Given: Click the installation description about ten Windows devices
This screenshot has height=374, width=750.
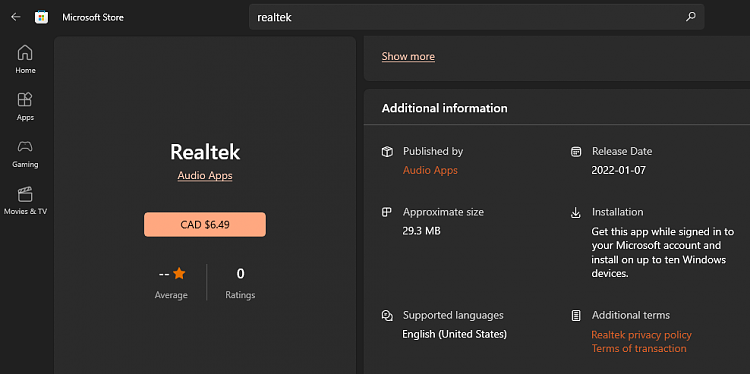Looking at the screenshot, I should click(x=662, y=253).
